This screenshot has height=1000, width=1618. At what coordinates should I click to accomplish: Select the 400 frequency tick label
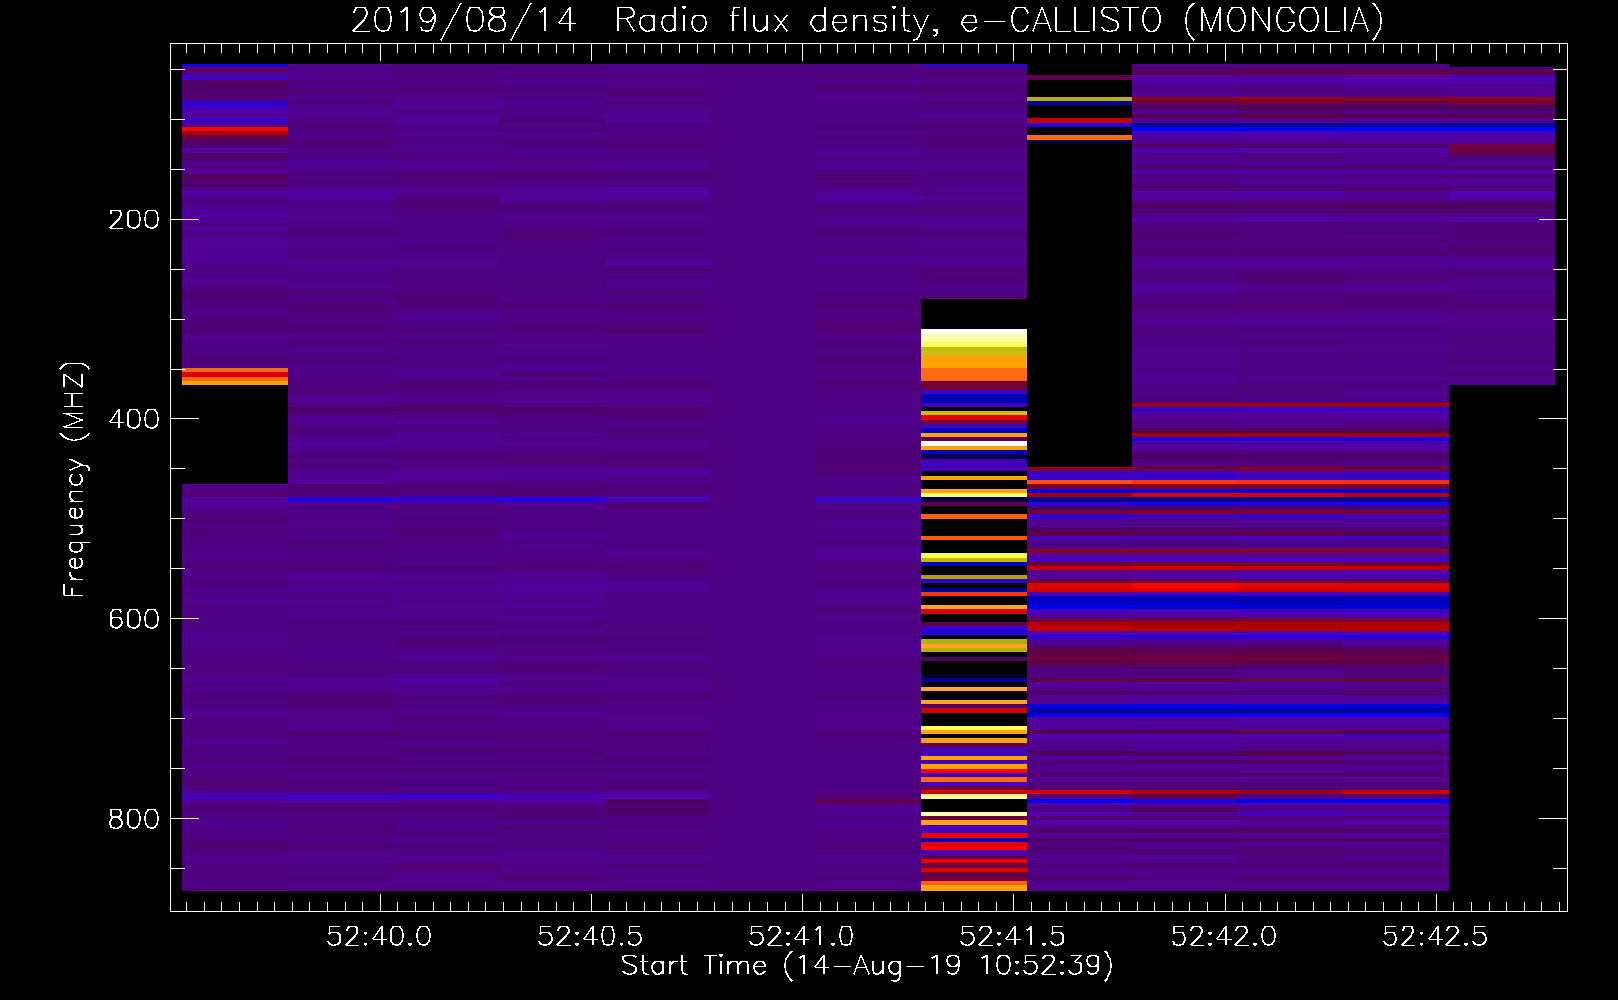134,419
